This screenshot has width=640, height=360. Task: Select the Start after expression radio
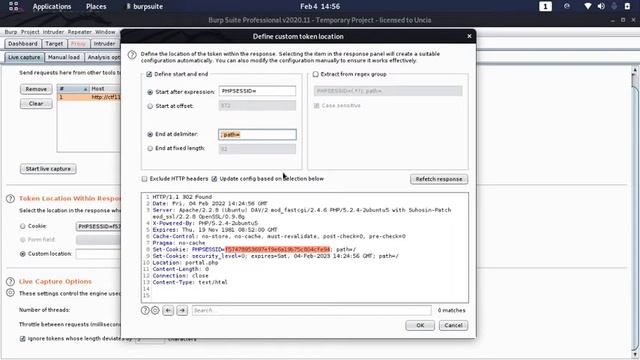pyautogui.click(x=150, y=92)
